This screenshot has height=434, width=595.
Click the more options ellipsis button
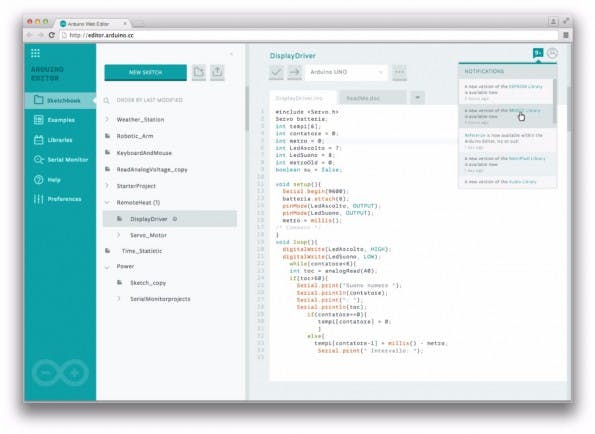399,72
